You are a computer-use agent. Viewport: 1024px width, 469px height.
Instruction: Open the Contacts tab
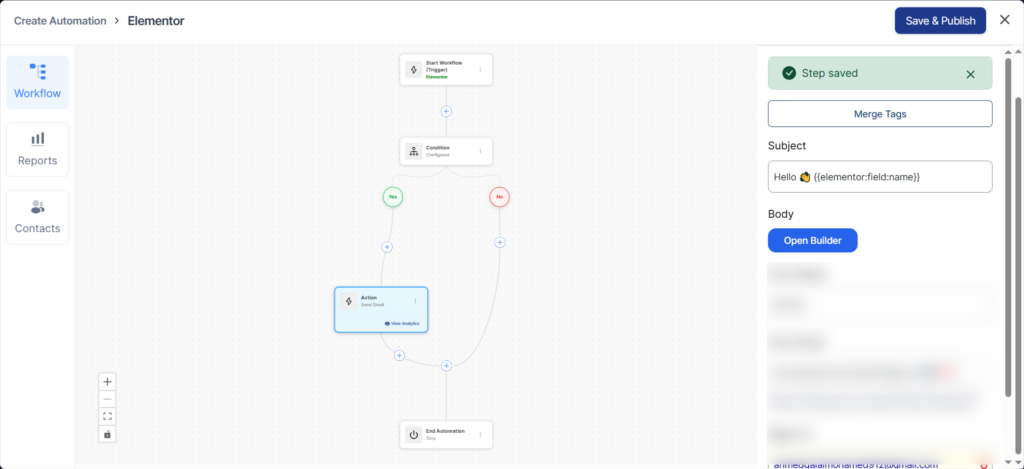pyautogui.click(x=37, y=217)
